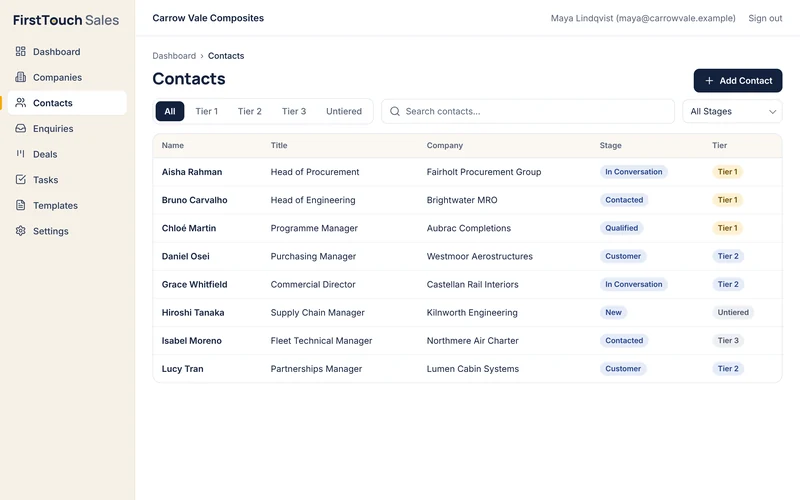Click the Tasks checkmark icon

tap(20, 180)
